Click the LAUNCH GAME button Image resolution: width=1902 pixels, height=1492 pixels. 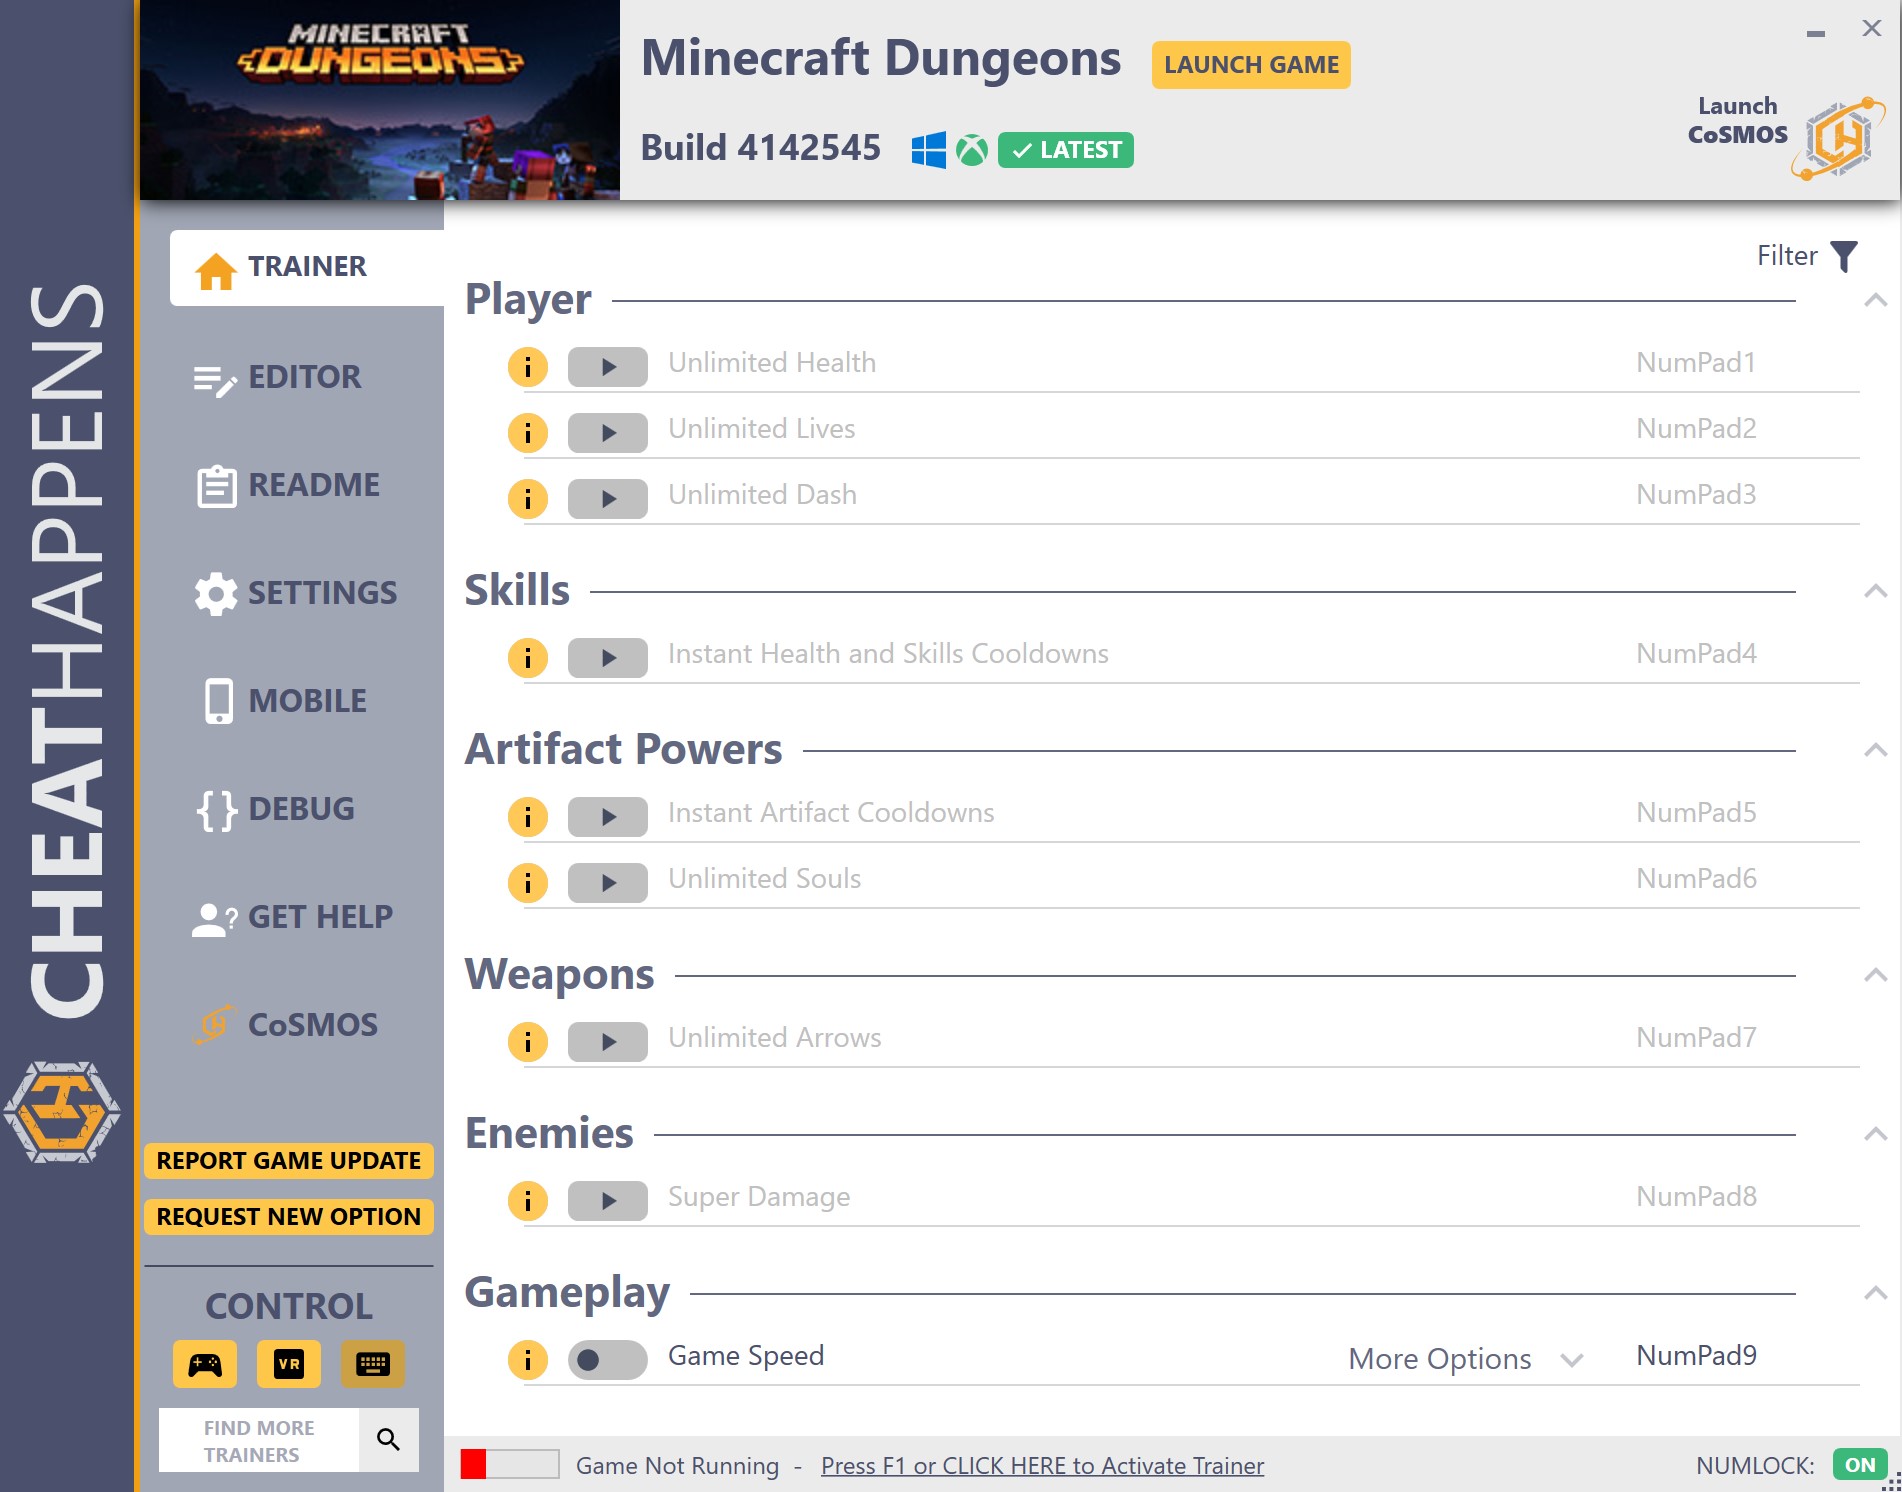click(1251, 65)
